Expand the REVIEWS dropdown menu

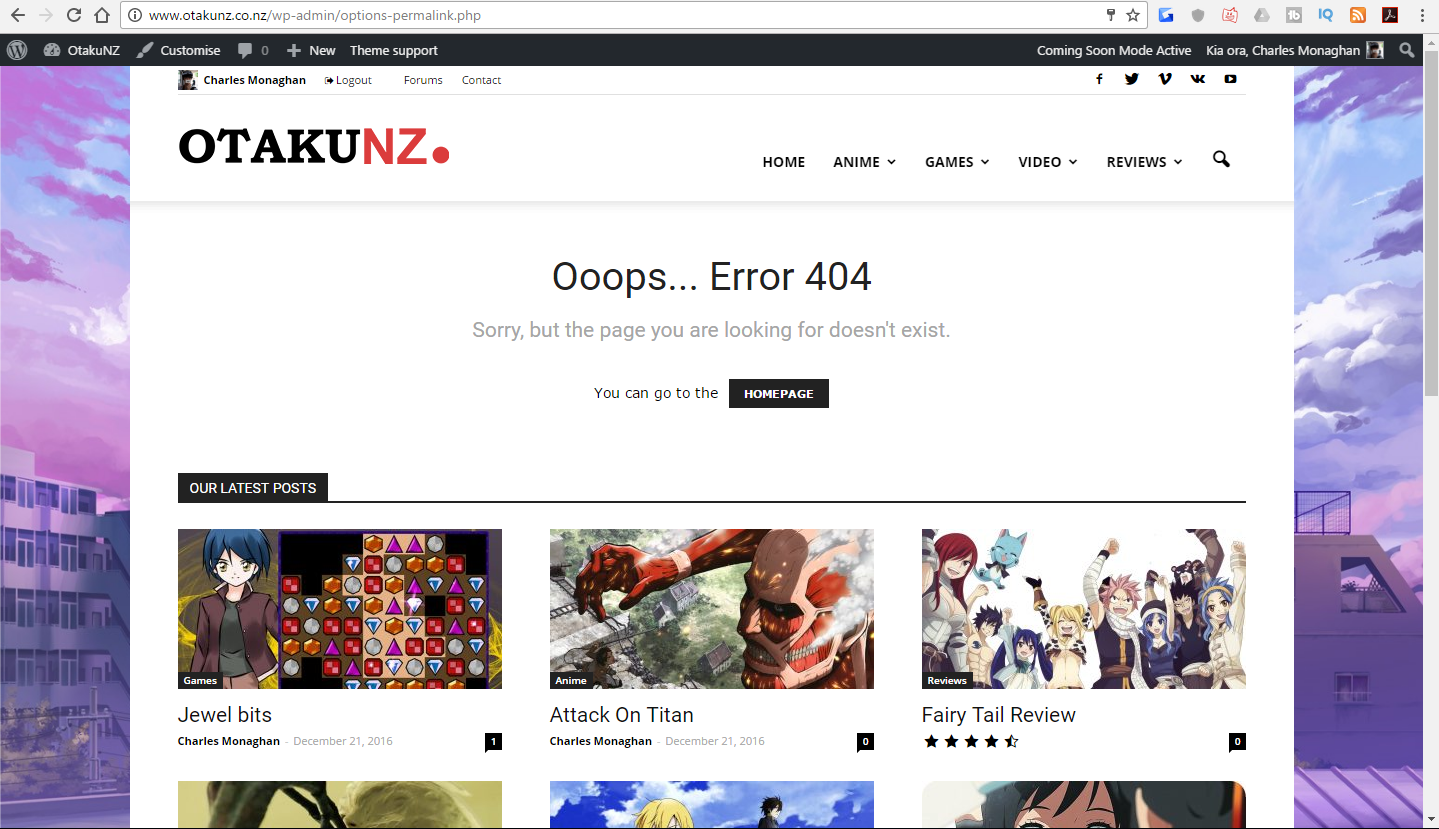coord(1144,162)
